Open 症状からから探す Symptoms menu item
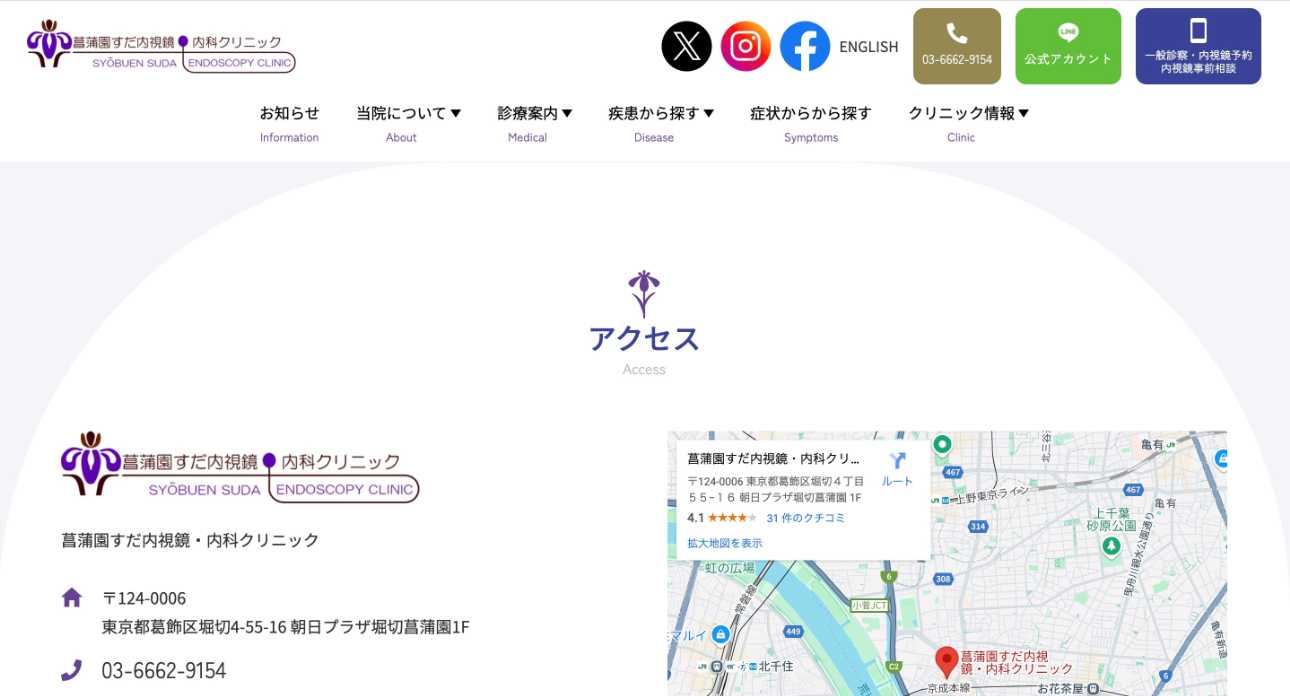This screenshot has height=696, width=1290. click(x=811, y=124)
